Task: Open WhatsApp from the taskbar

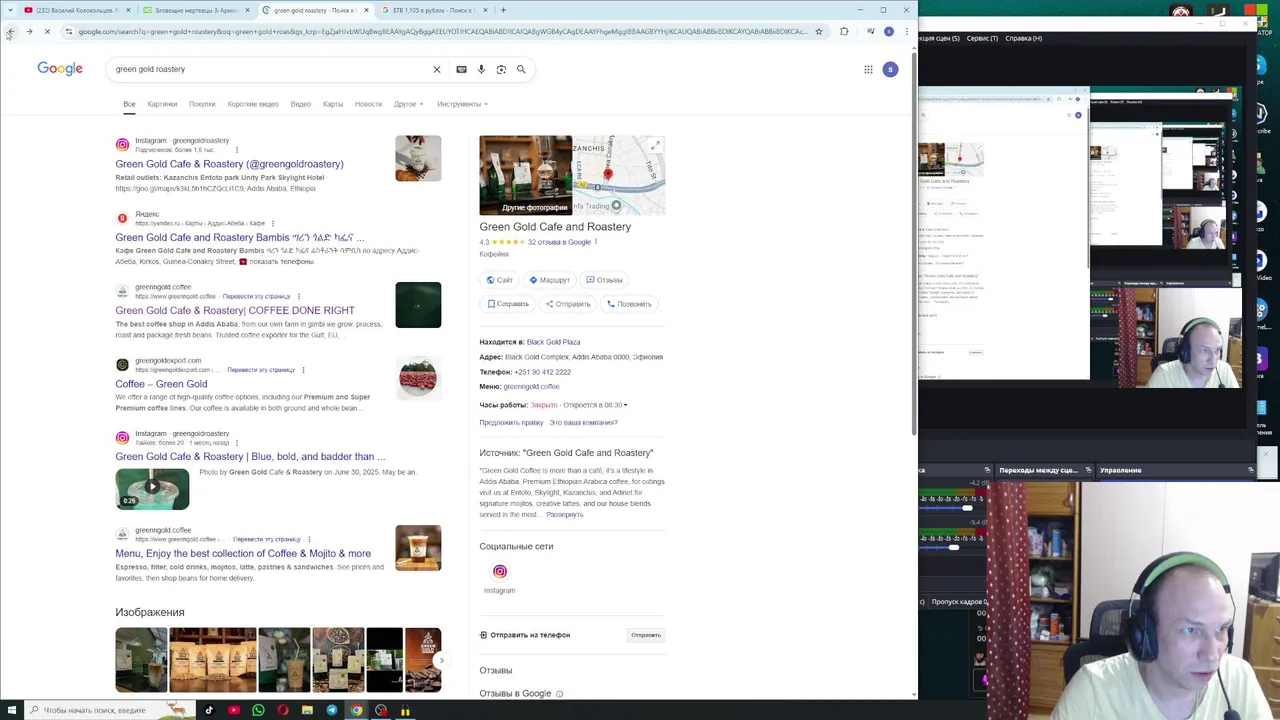Action: tap(258, 710)
